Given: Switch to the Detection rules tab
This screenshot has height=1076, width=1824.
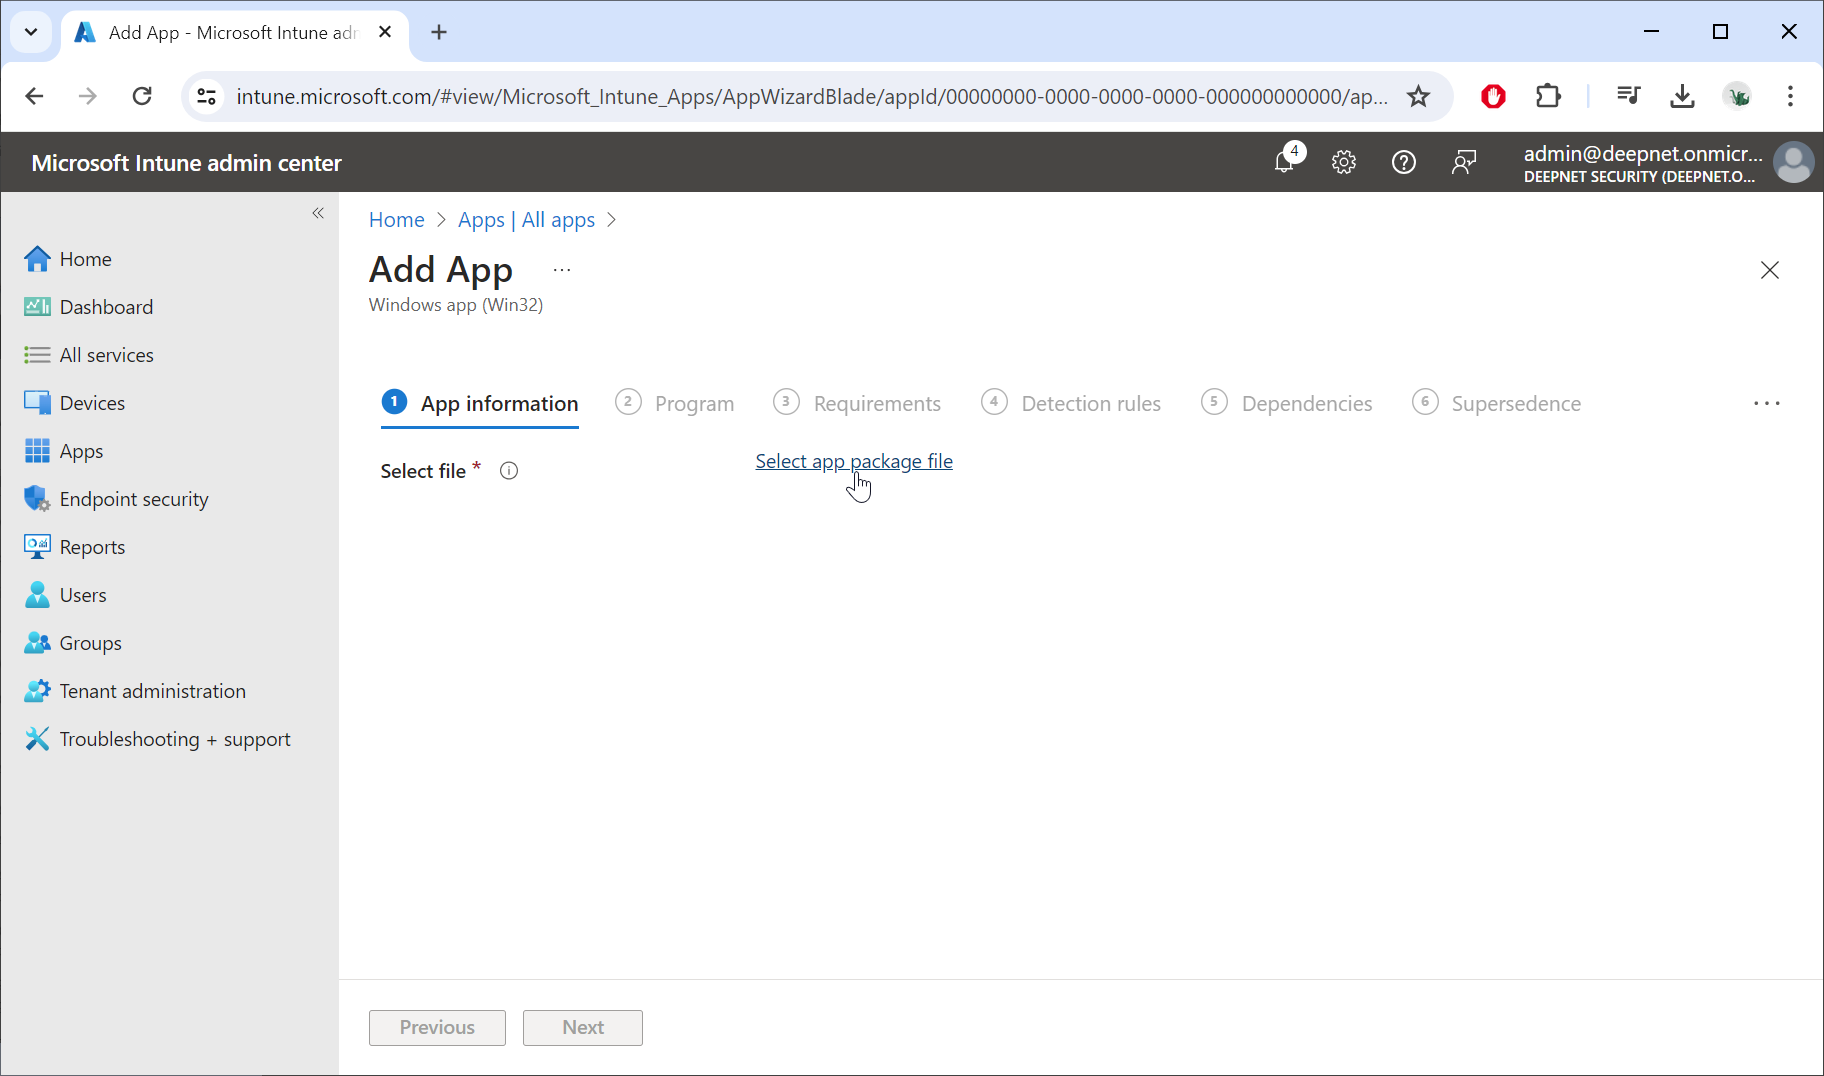Looking at the screenshot, I should [x=1090, y=404].
